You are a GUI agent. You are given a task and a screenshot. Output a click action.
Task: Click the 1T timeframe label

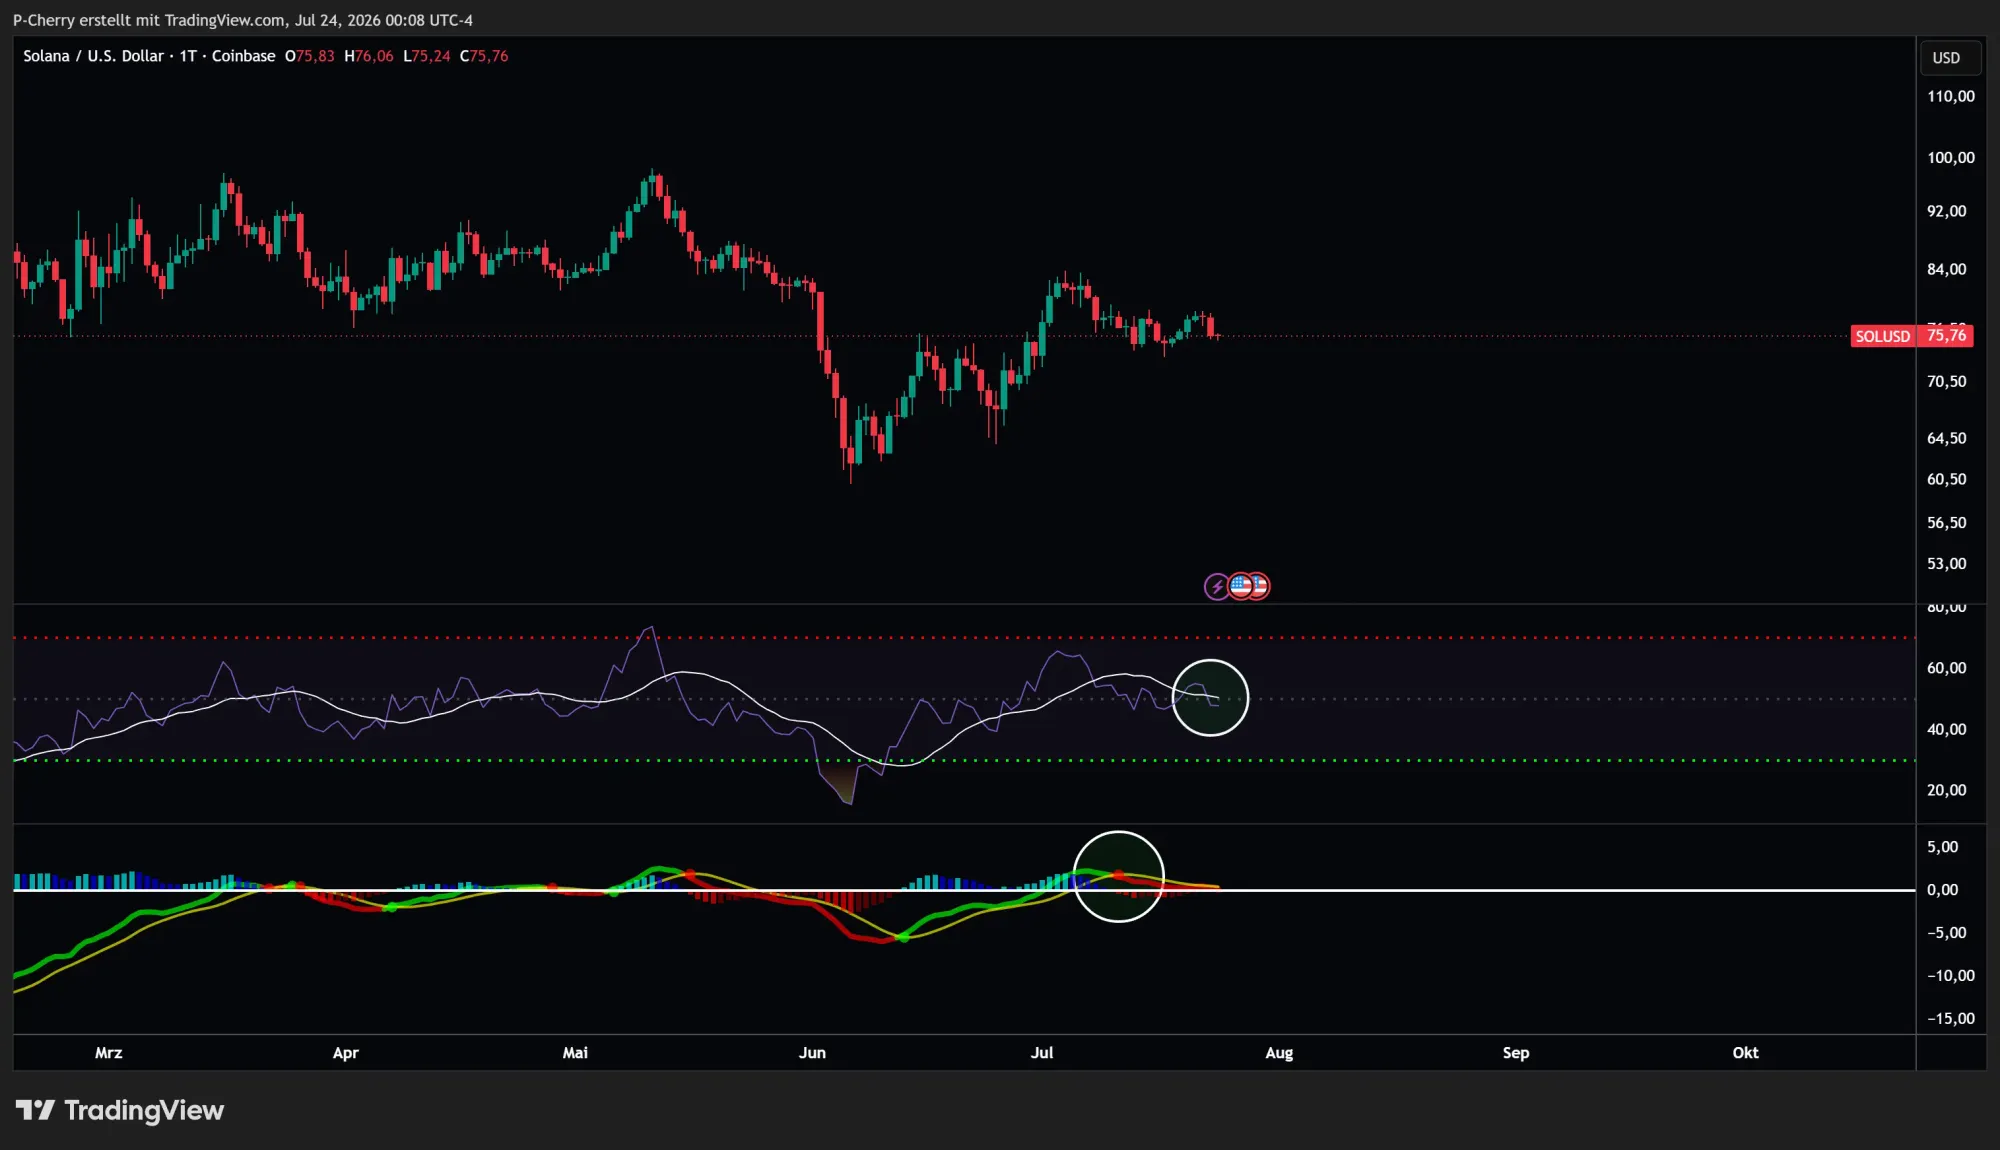(188, 56)
